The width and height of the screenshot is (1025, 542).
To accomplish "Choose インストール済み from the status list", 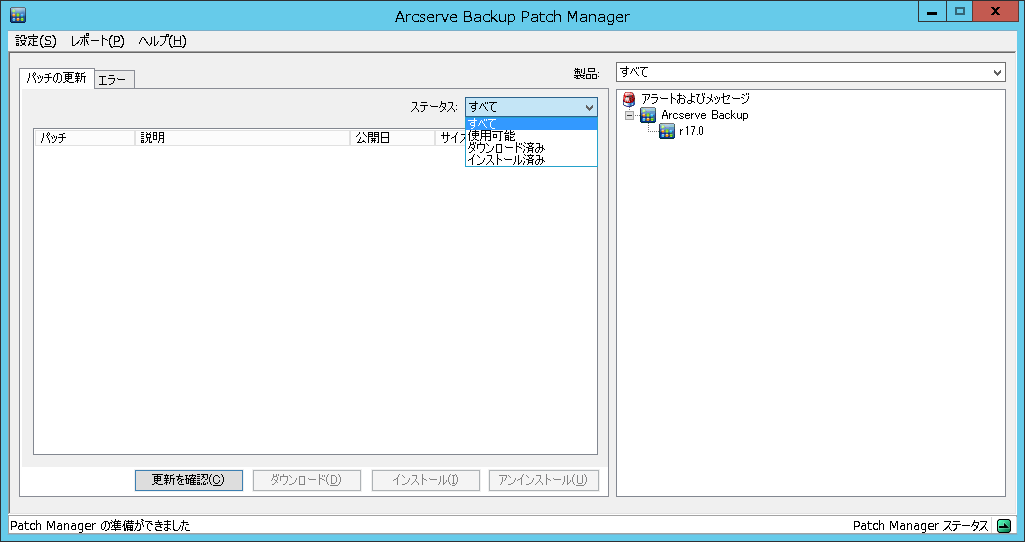I will [531, 160].
